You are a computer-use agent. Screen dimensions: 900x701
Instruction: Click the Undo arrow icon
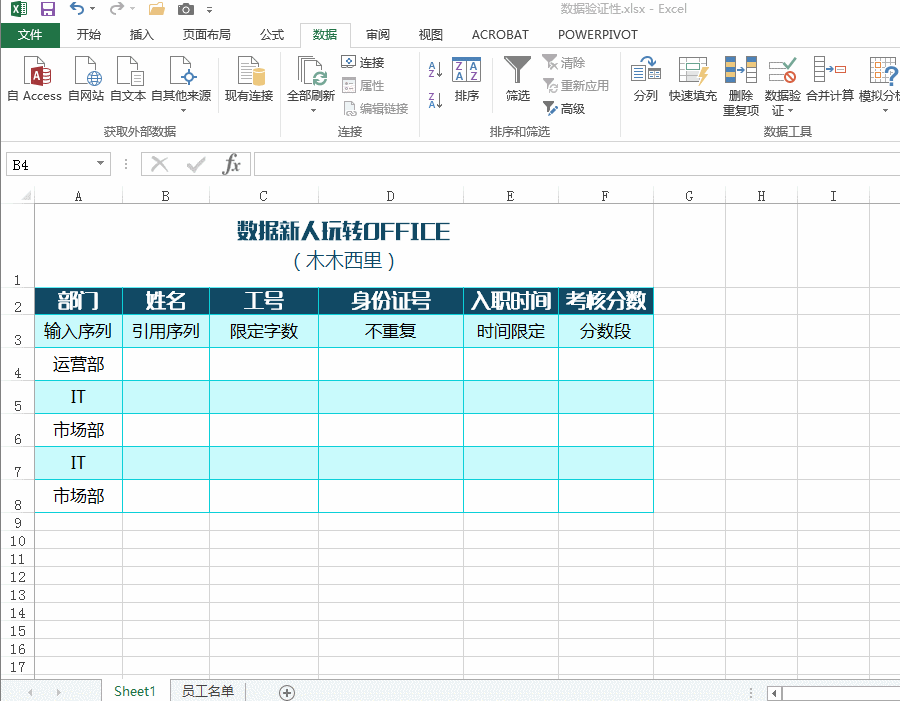[77, 9]
